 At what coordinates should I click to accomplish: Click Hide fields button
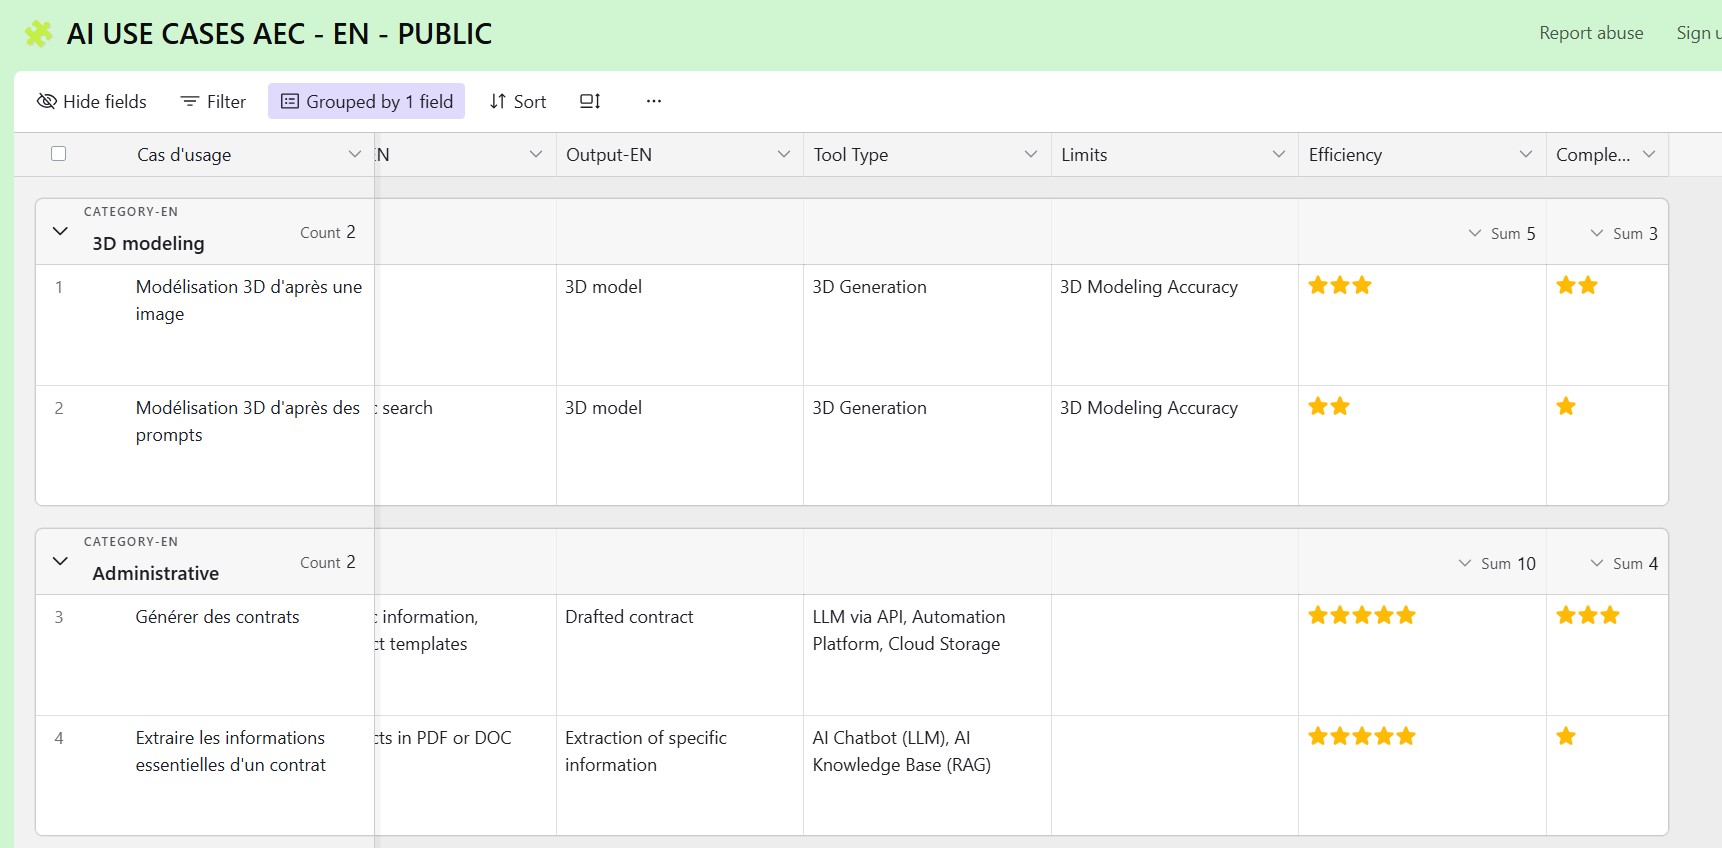pos(92,101)
